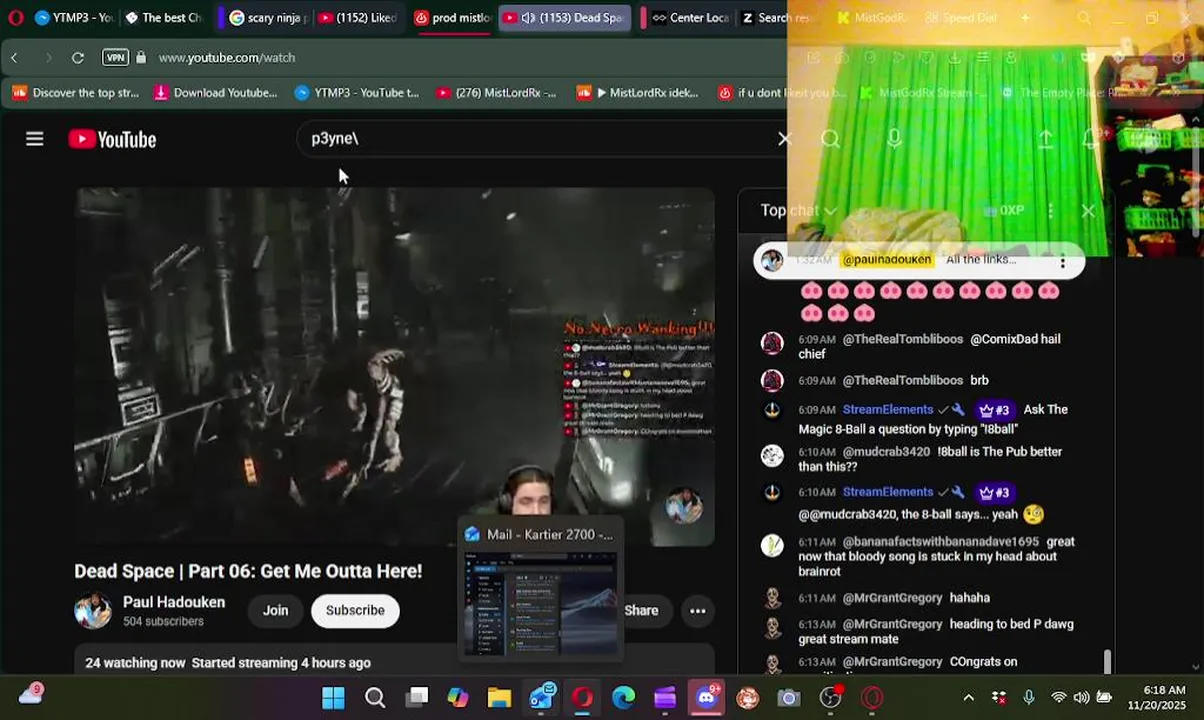This screenshot has height=720, width=1204.
Task: Select the '(1153) Dead Space' tab
Action: point(565,18)
